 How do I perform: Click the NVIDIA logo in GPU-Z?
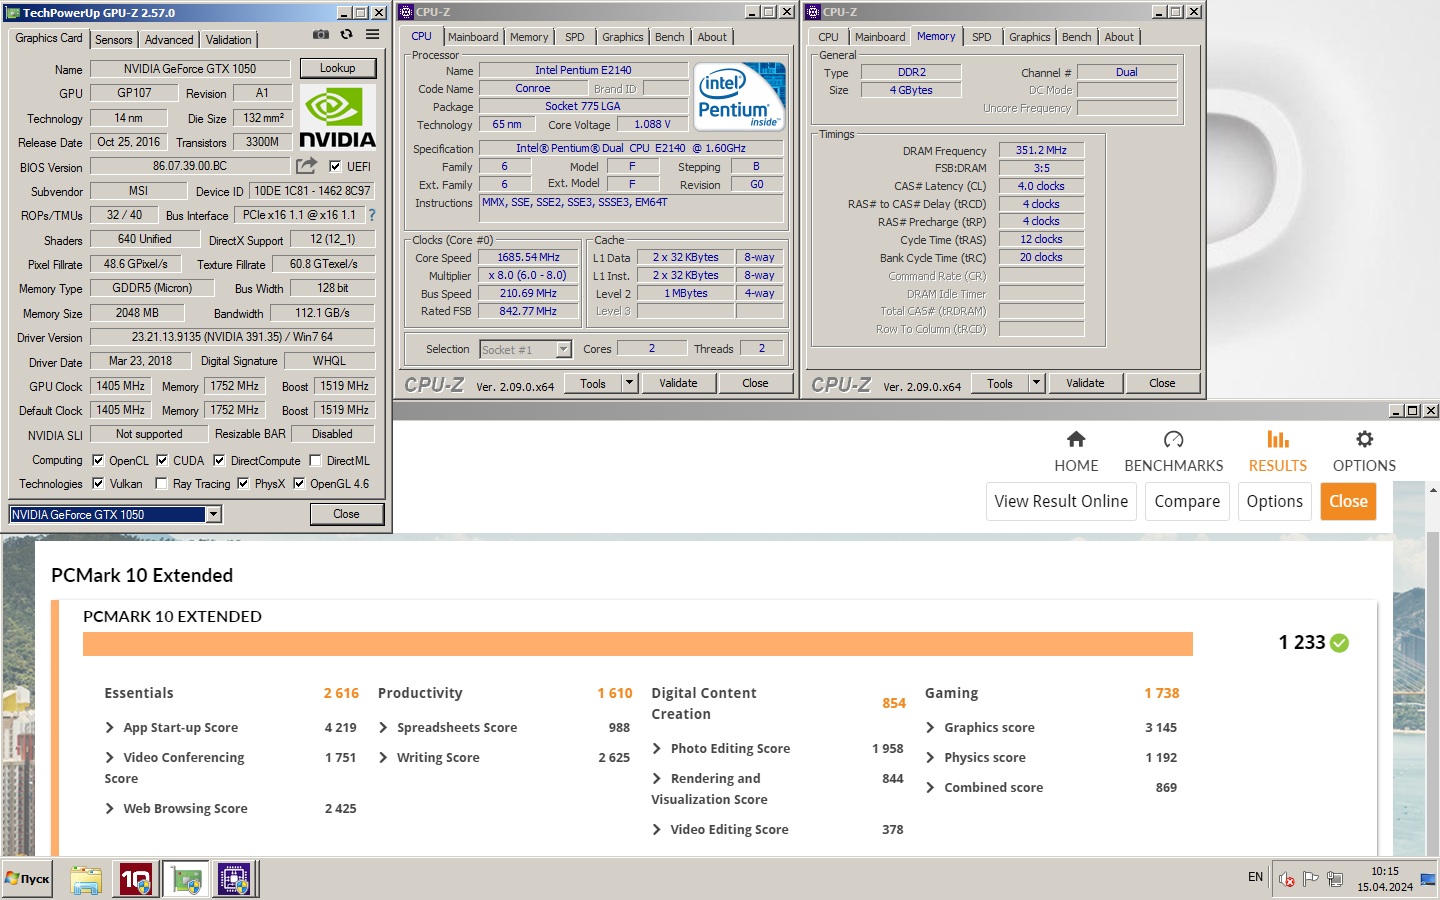tap(337, 117)
